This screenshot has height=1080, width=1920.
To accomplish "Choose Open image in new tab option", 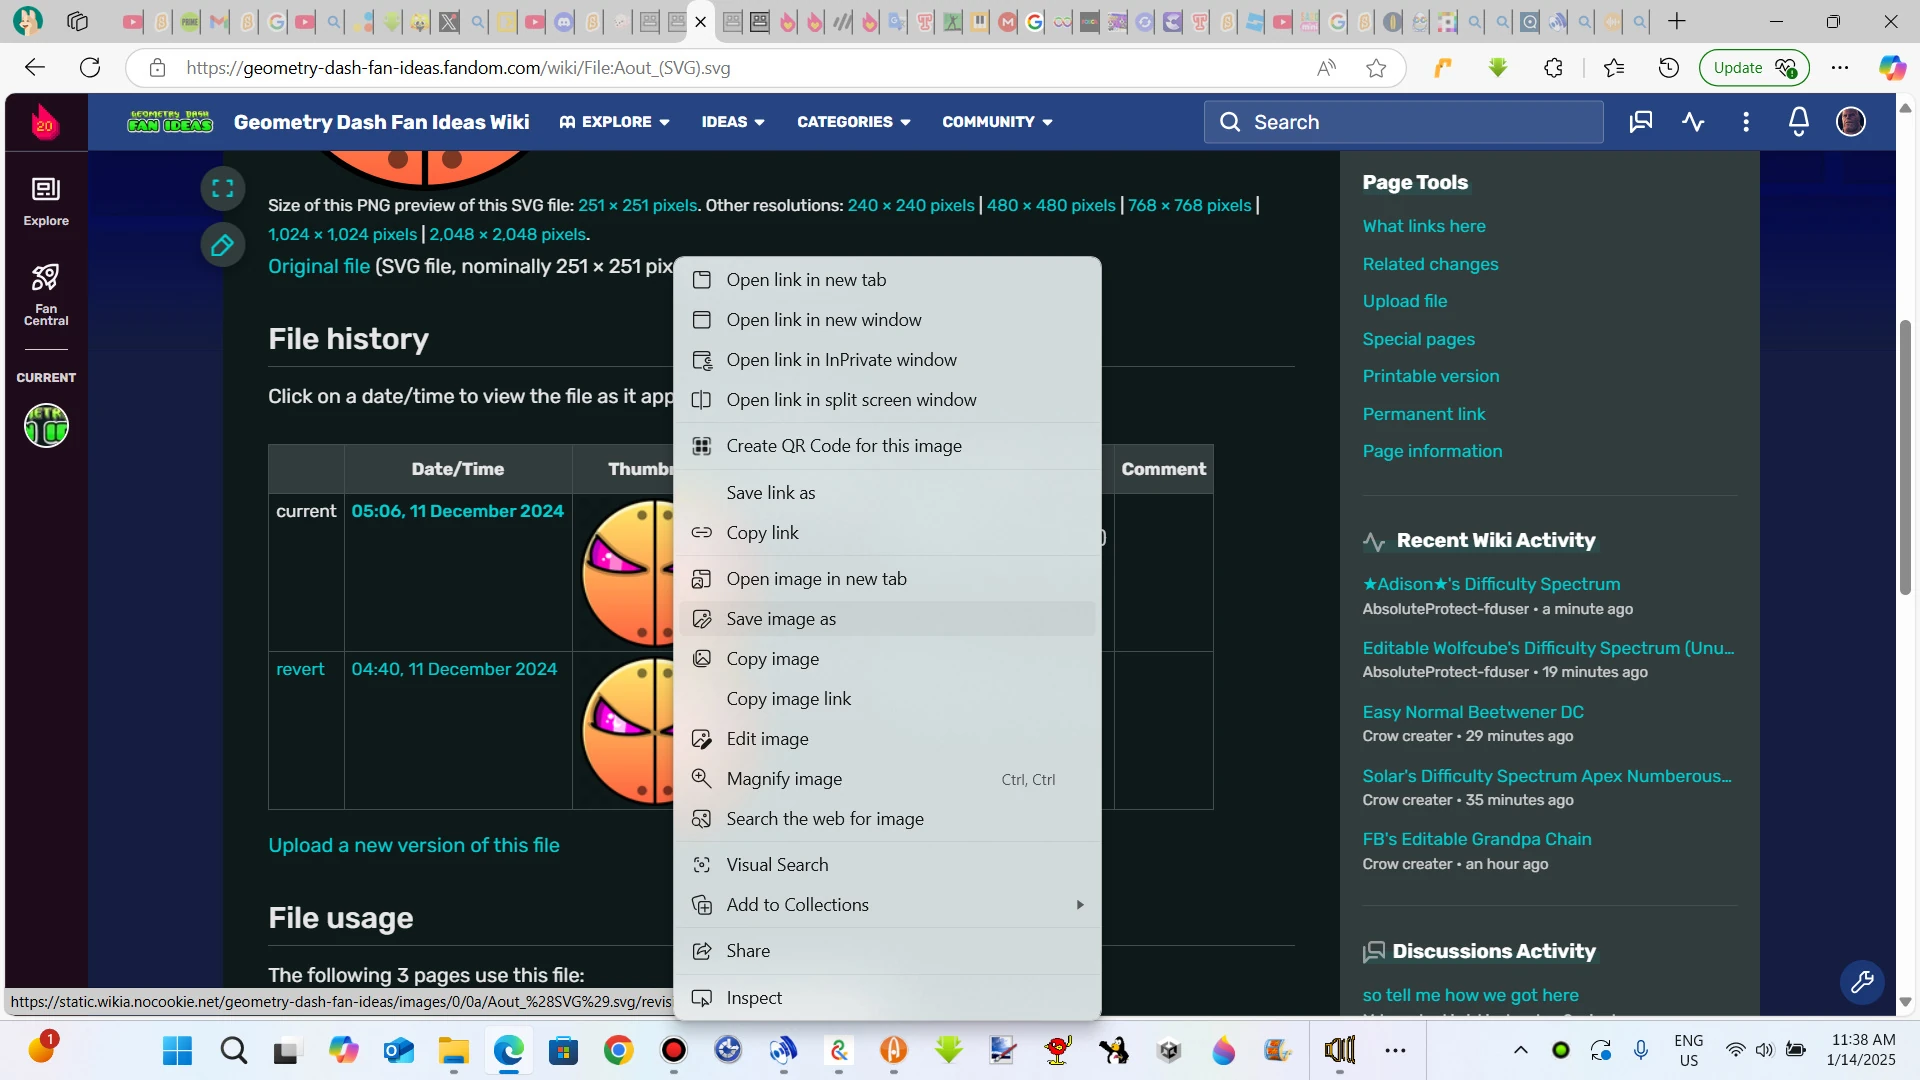I will click(x=816, y=578).
